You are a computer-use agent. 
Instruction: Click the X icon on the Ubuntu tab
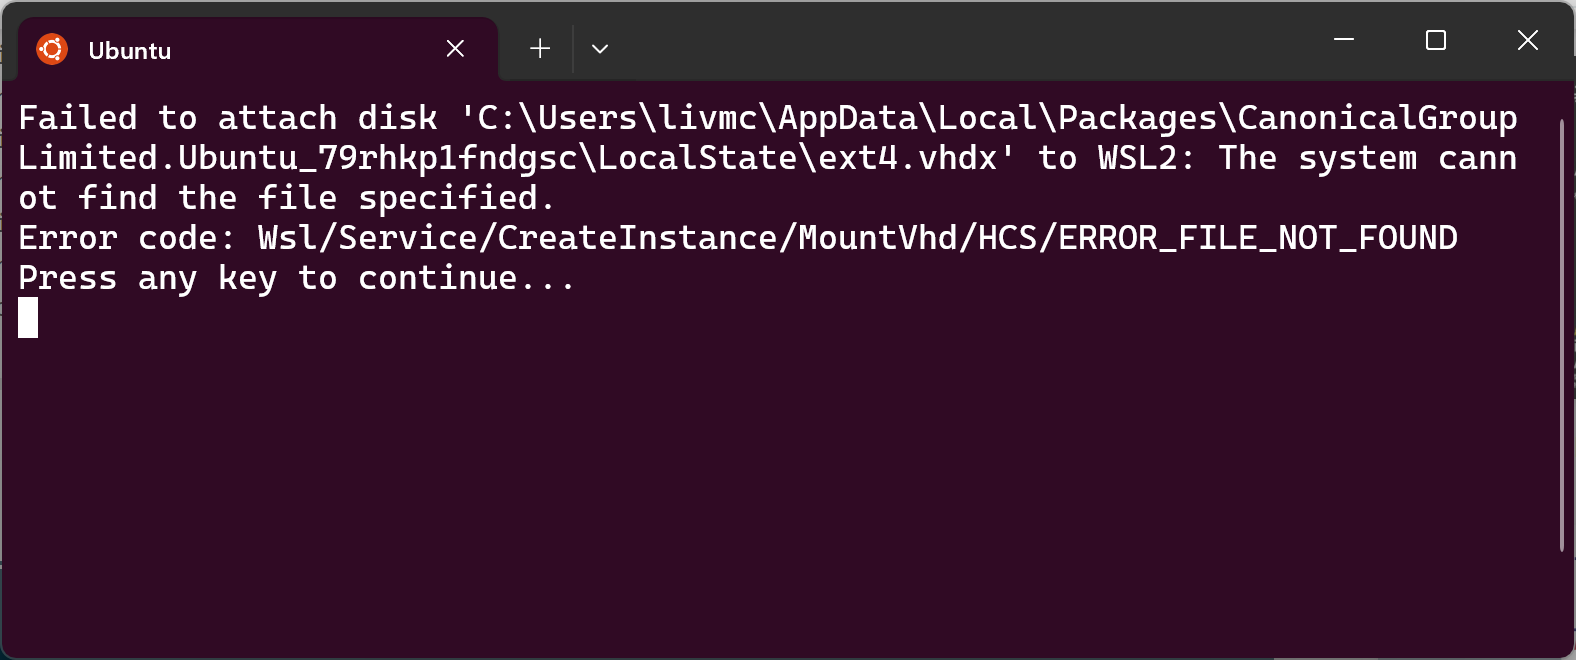[x=455, y=47]
